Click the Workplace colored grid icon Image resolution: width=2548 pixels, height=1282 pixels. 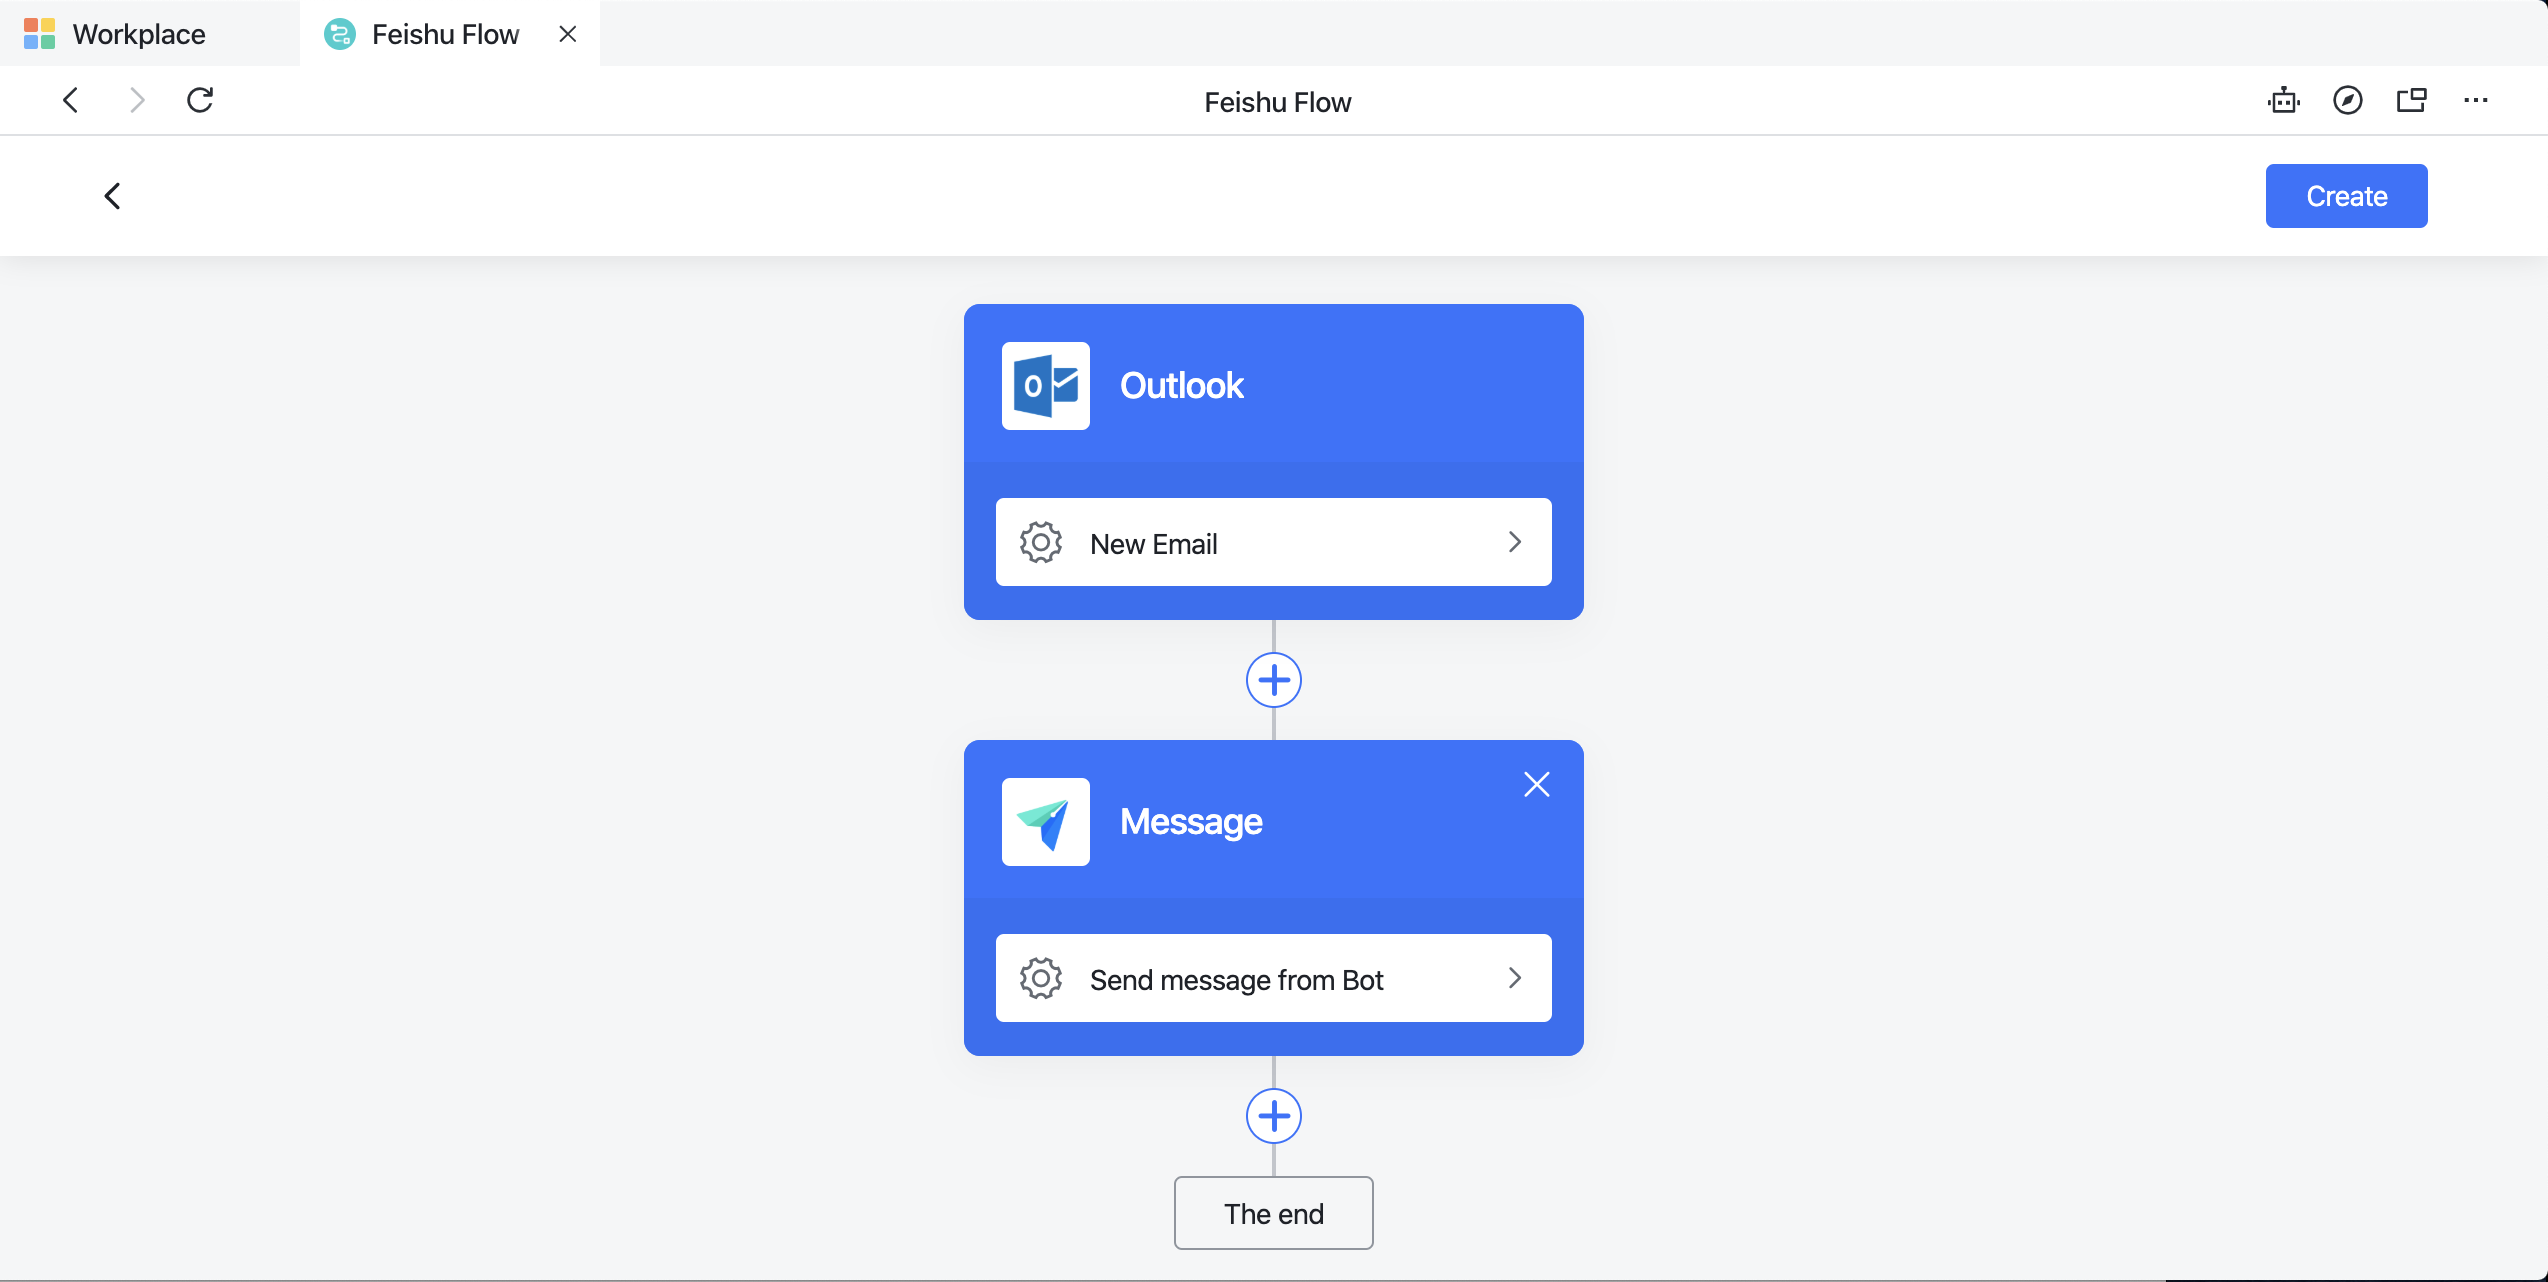tap(39, 34)
